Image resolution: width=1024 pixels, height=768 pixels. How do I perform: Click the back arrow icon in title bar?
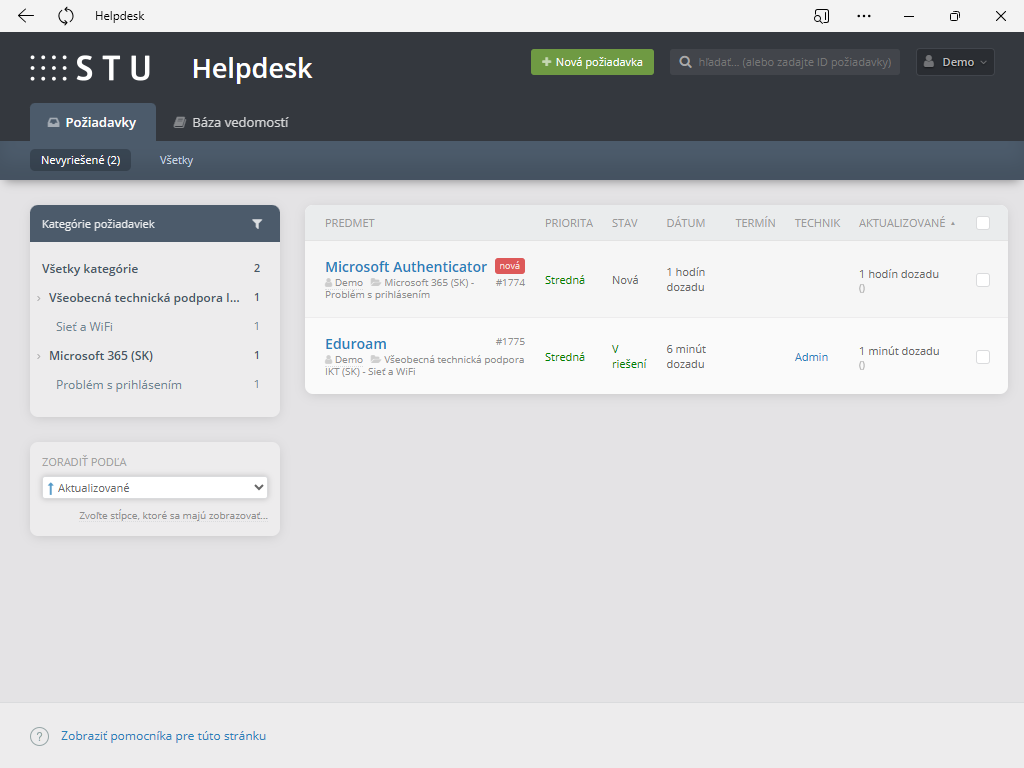click(26, 16)
